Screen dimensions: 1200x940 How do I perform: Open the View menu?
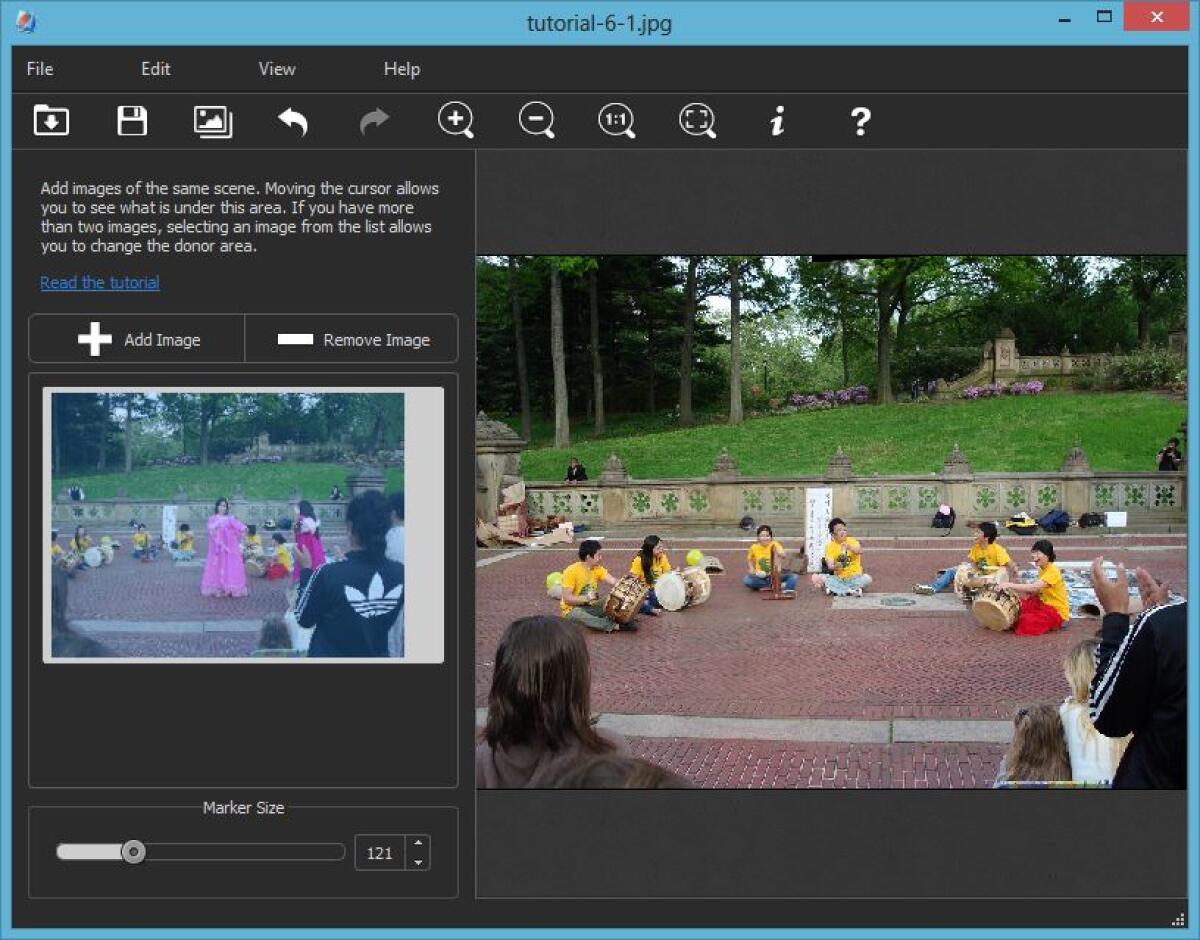coord(276,69)
